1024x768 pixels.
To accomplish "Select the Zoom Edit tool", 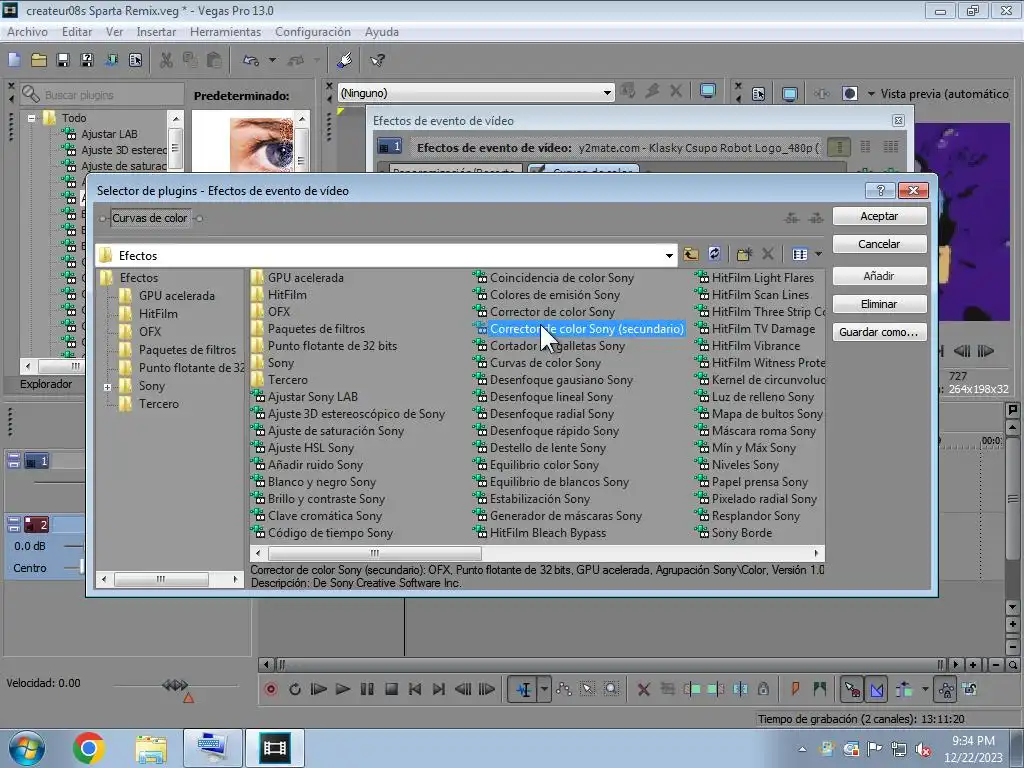I will click(611, 689).
